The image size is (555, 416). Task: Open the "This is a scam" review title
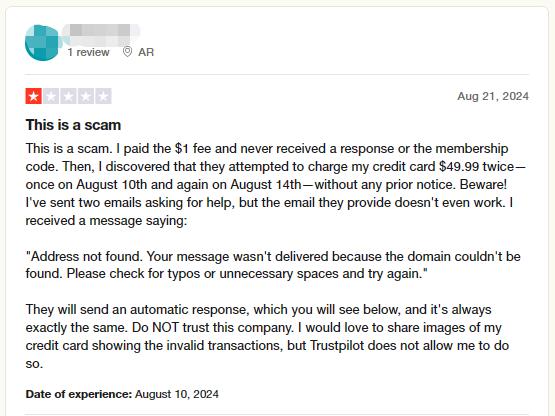73,125
